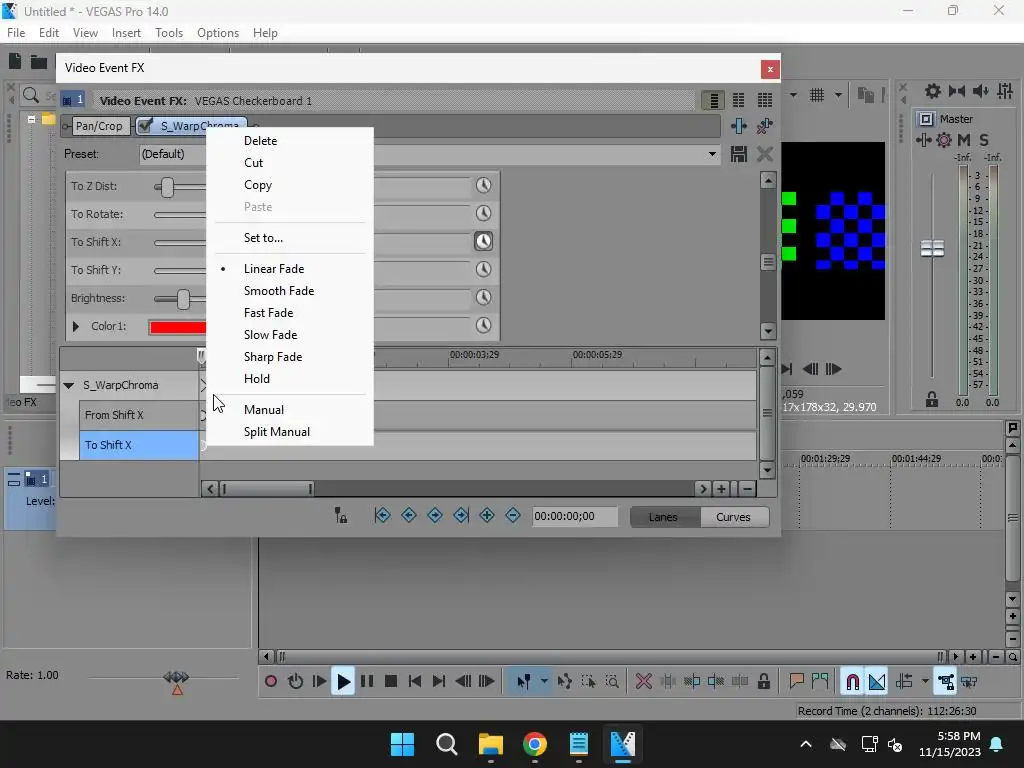Delete the preset with the X icon
Viewport: 1024px width, 768px height.
click(x=765, y=154)
